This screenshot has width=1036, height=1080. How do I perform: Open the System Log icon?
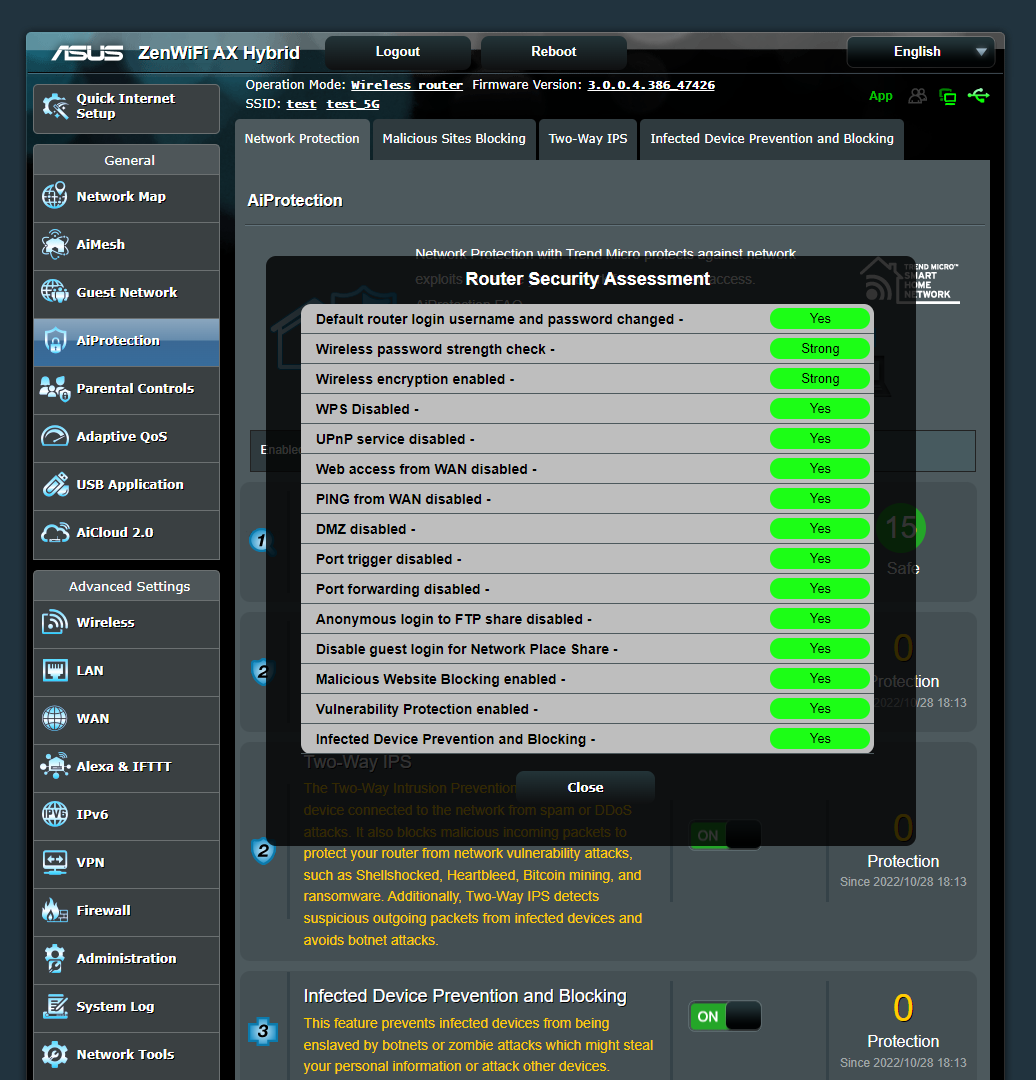(x=53, y=1007)
